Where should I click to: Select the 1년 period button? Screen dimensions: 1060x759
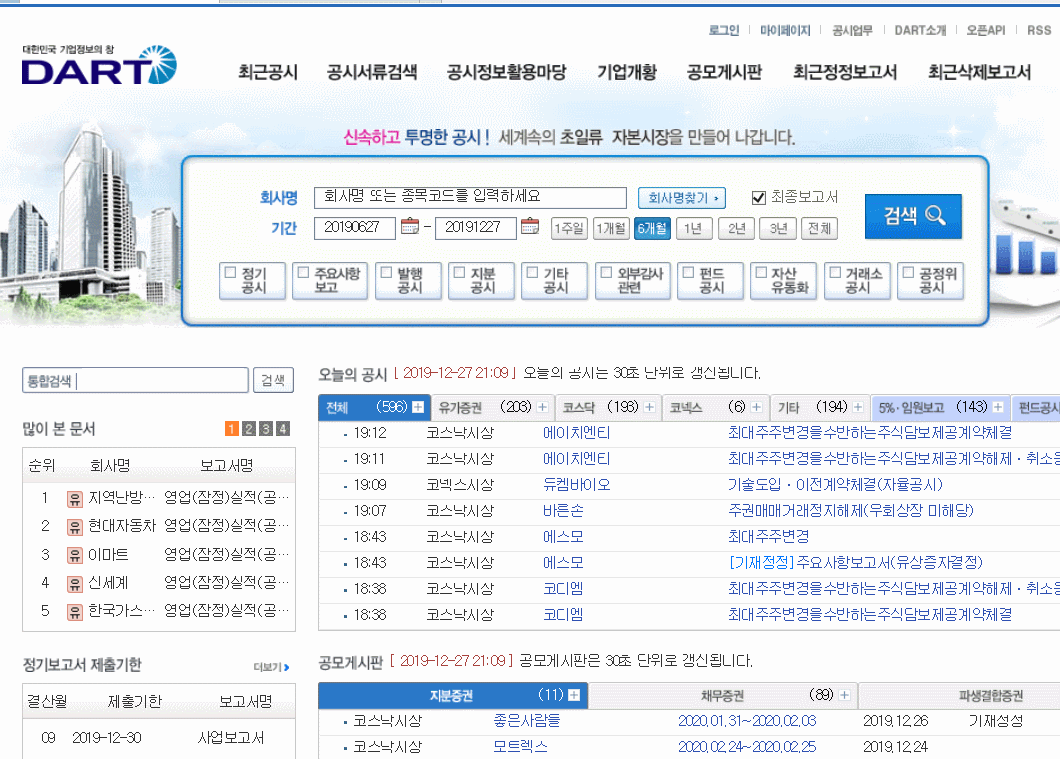694,228
